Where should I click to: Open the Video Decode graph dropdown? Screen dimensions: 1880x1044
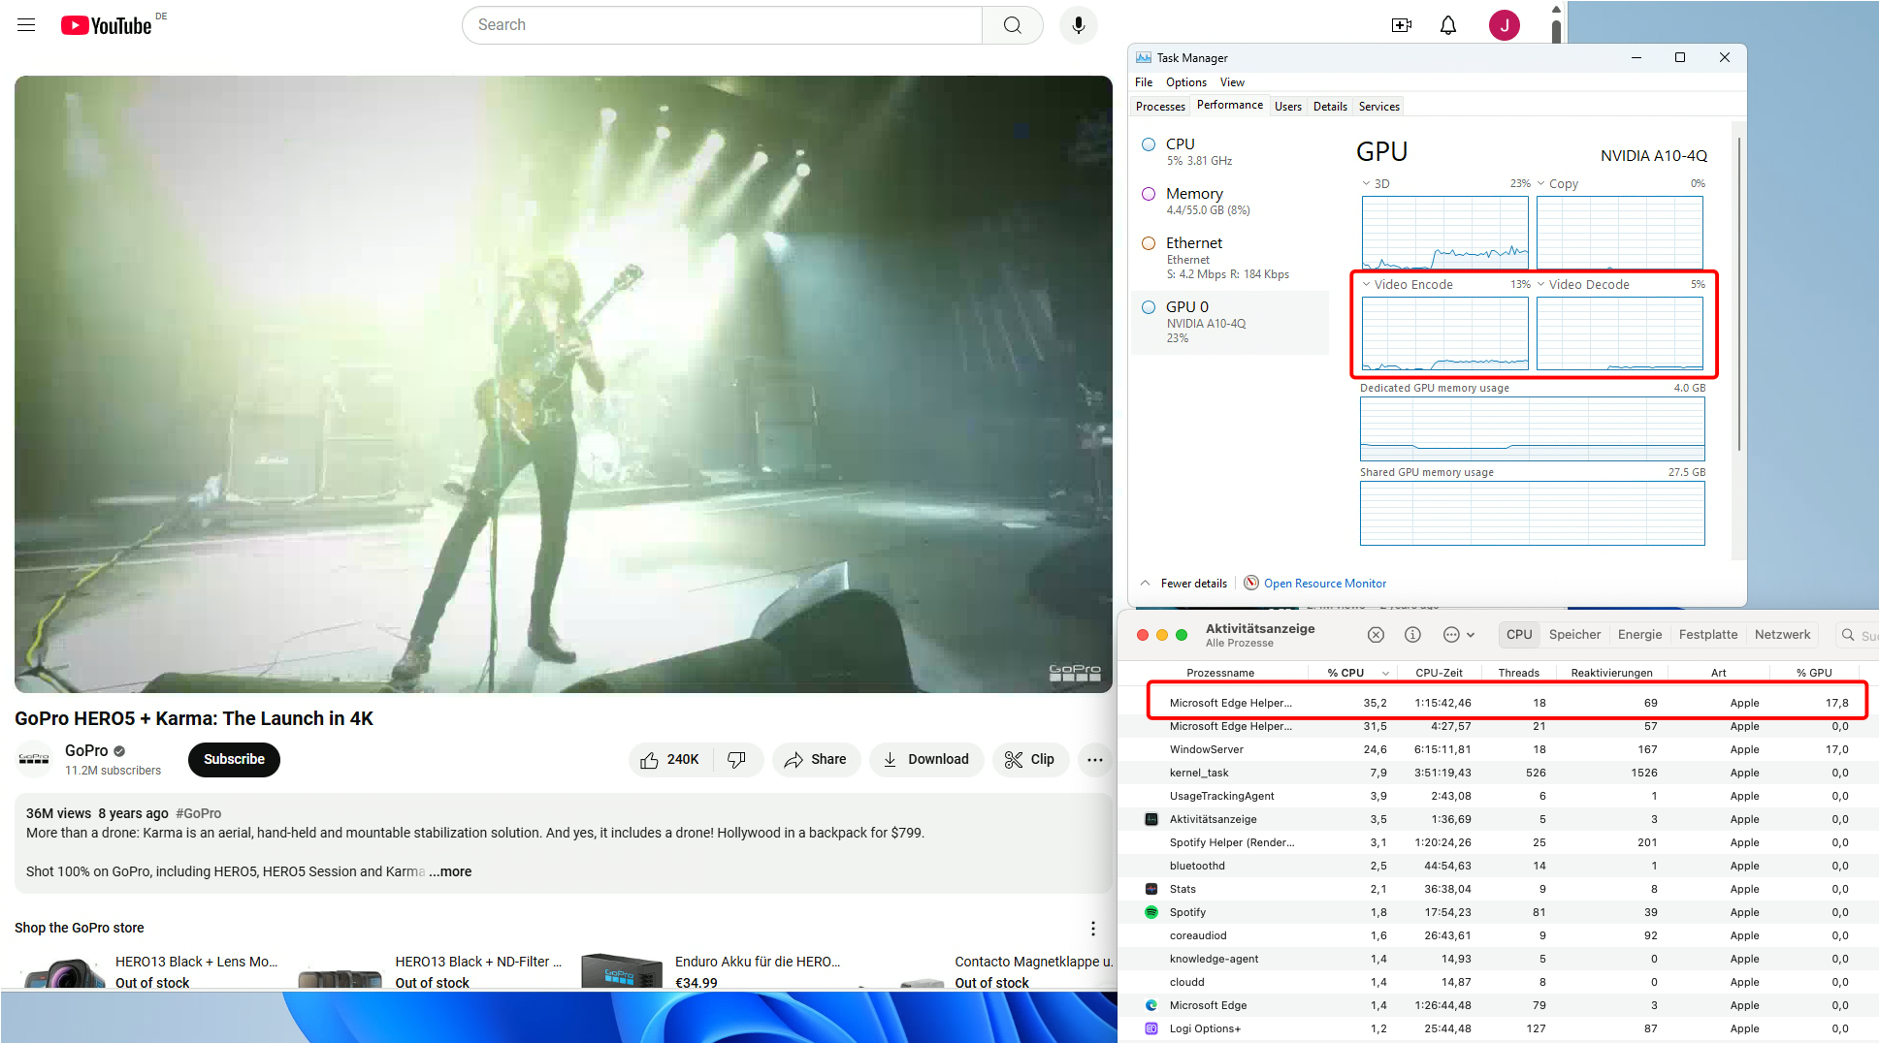1541,285
